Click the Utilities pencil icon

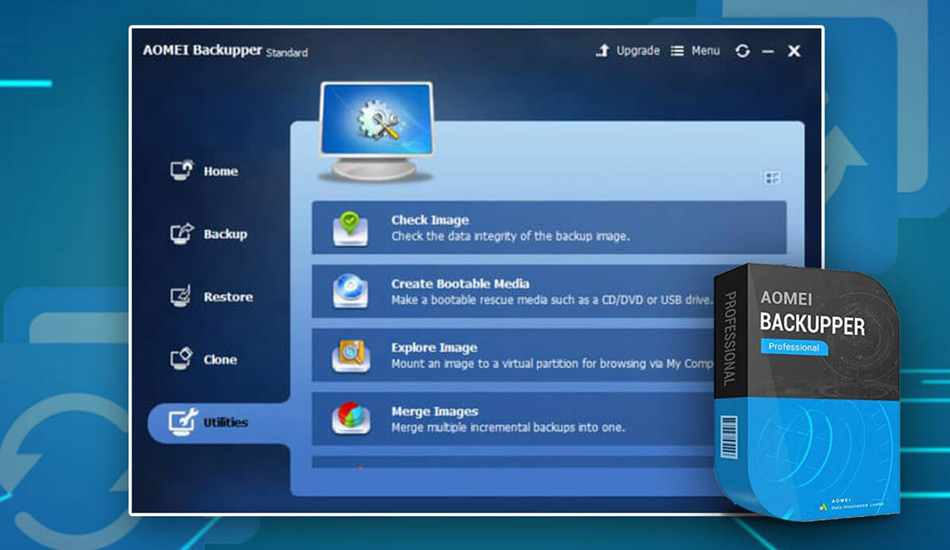tap(182, 422)
